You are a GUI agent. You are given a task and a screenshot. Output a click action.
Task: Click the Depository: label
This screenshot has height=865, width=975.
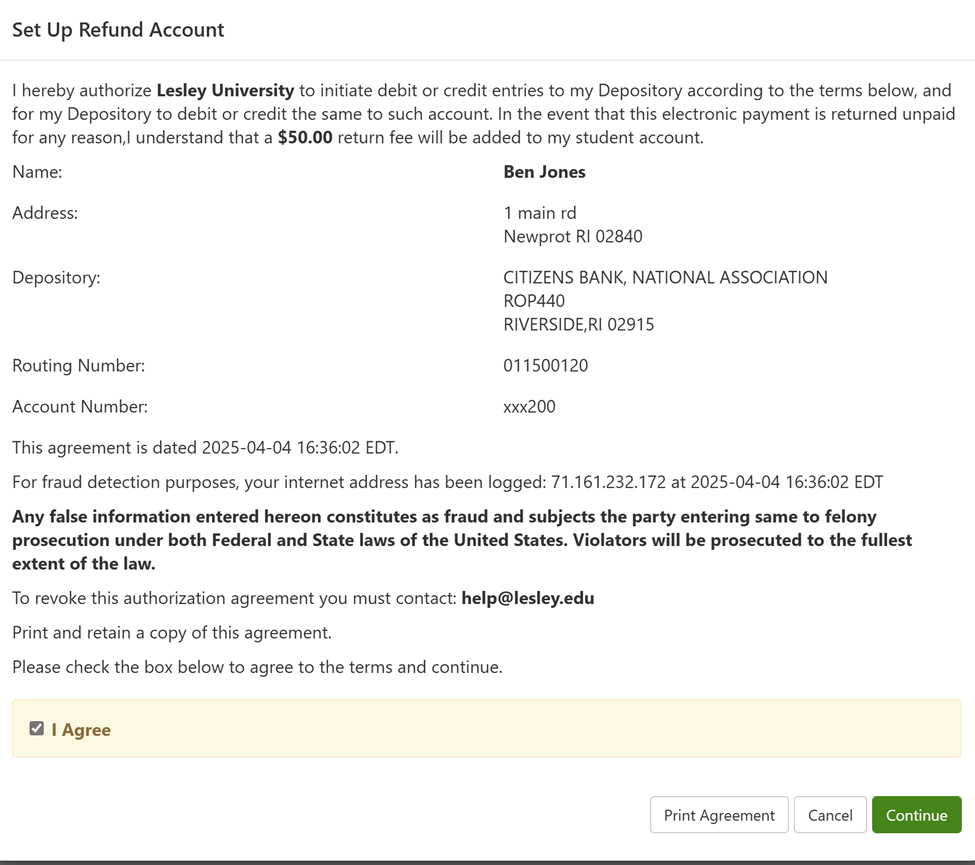tap(56, 278)
